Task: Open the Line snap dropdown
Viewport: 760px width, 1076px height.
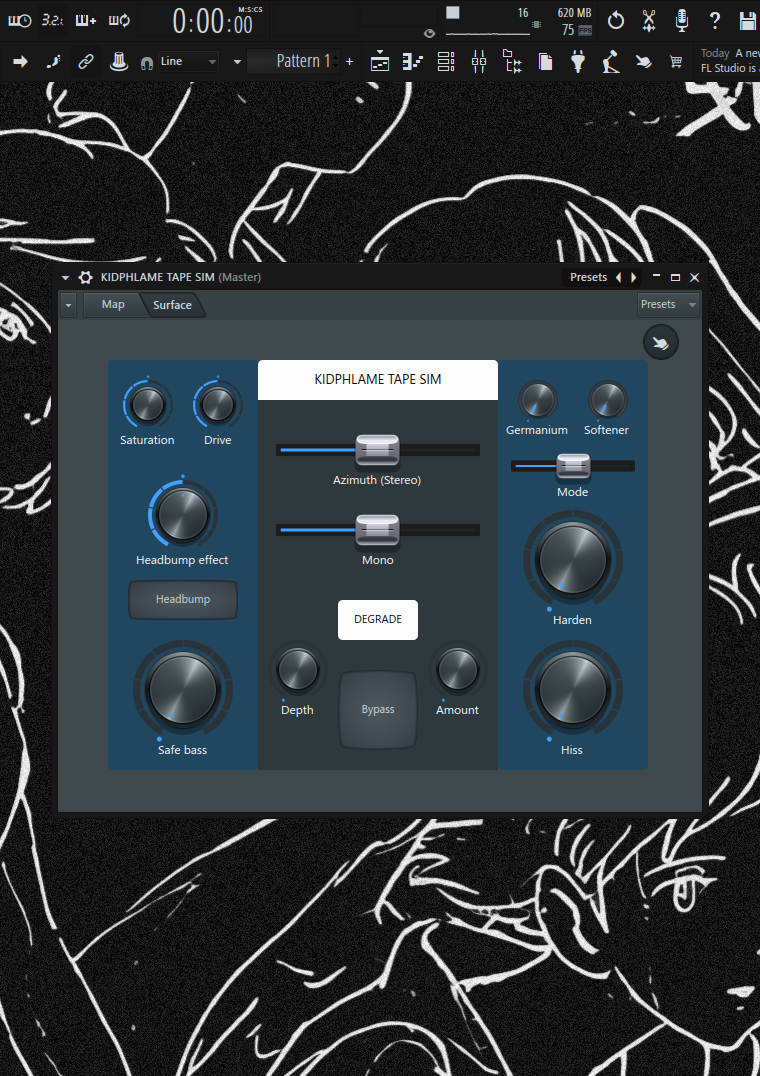Action: coord(188,61)
